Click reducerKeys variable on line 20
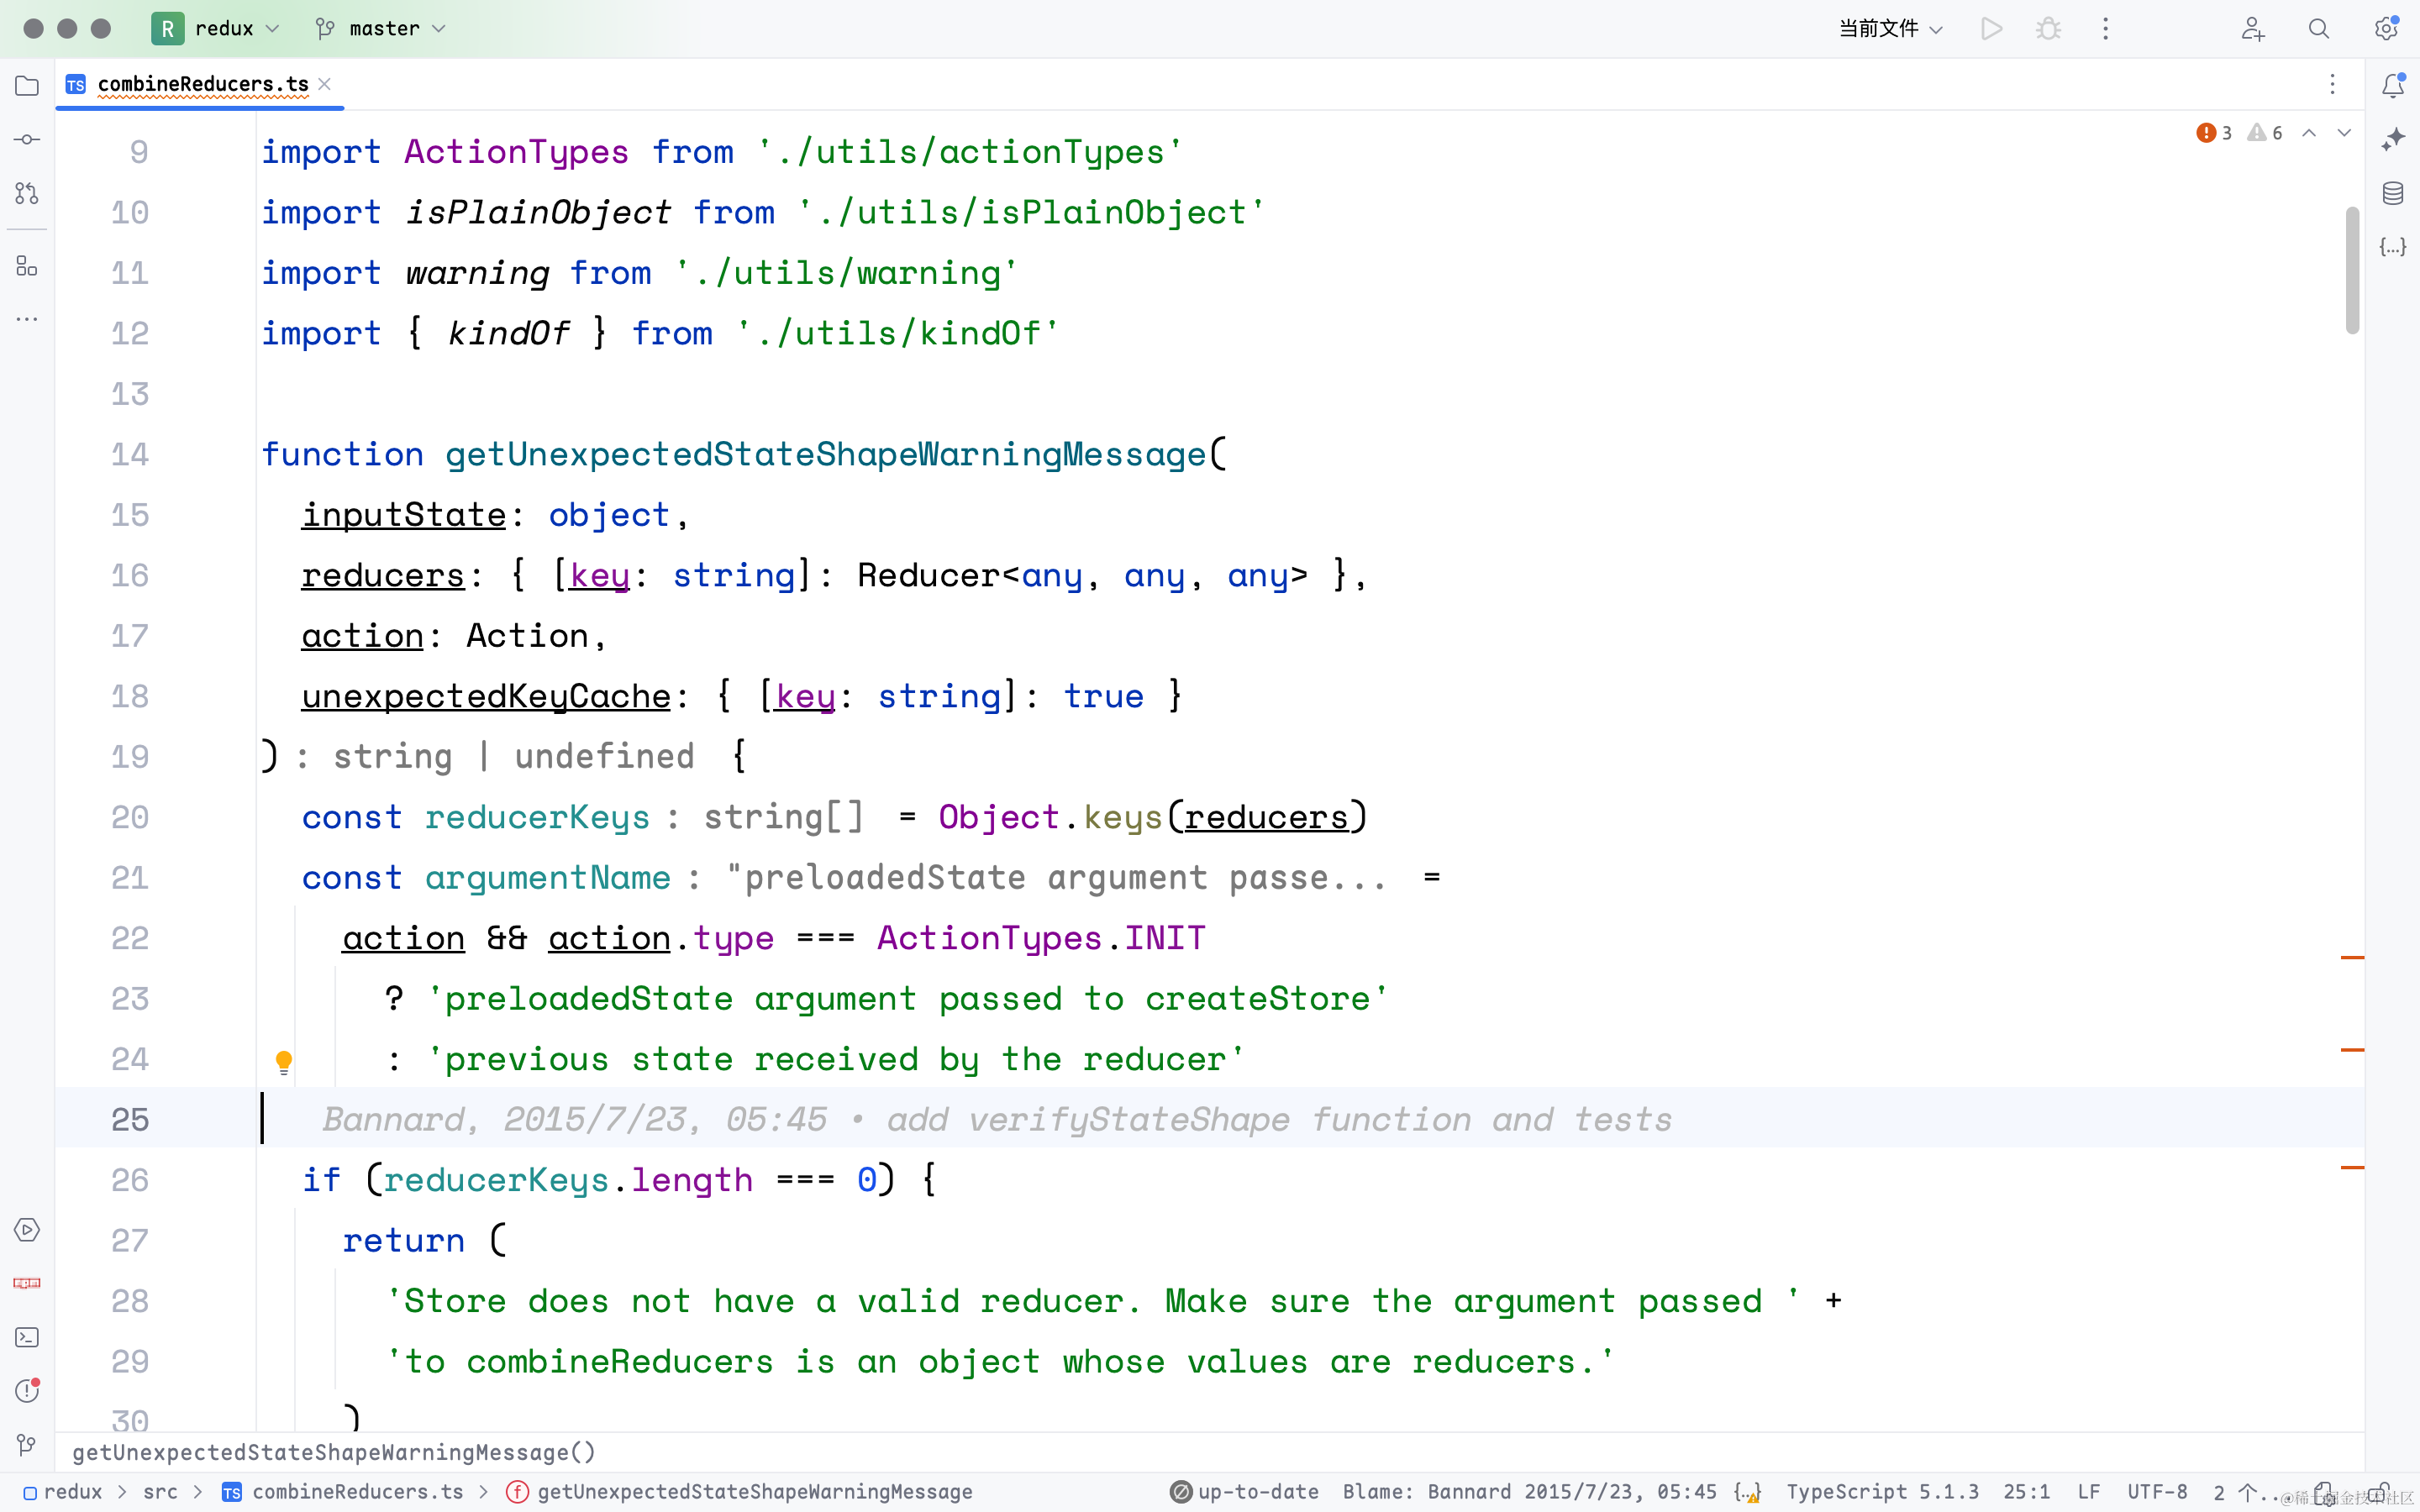This screenshot has width=2420, height=1512. (x=537, y=818)
